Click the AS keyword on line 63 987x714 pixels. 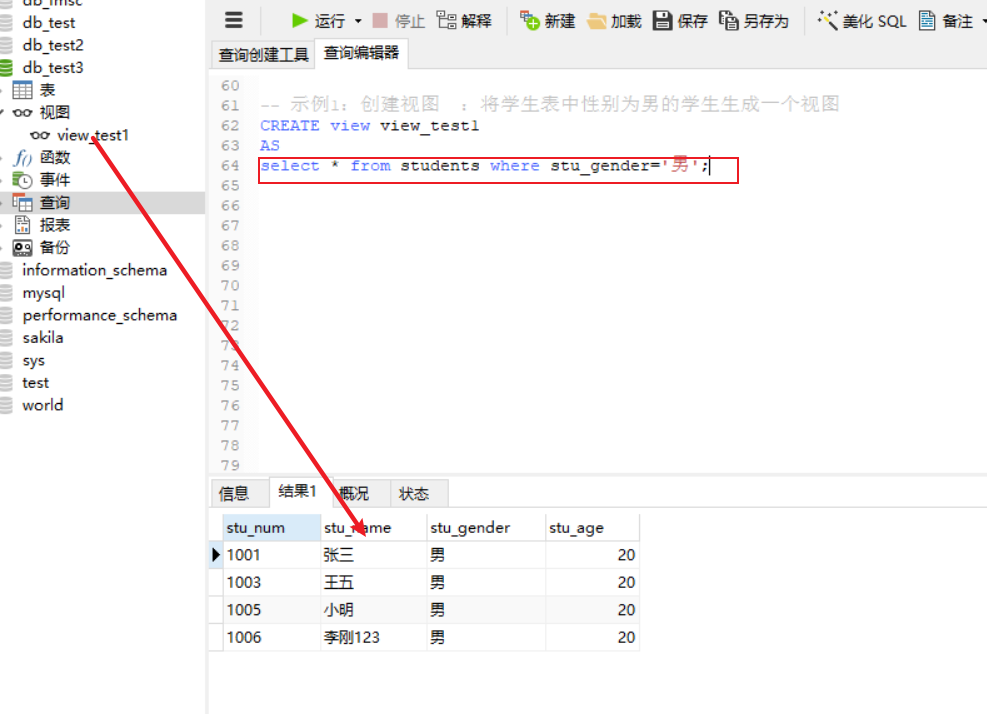(269, 146)
